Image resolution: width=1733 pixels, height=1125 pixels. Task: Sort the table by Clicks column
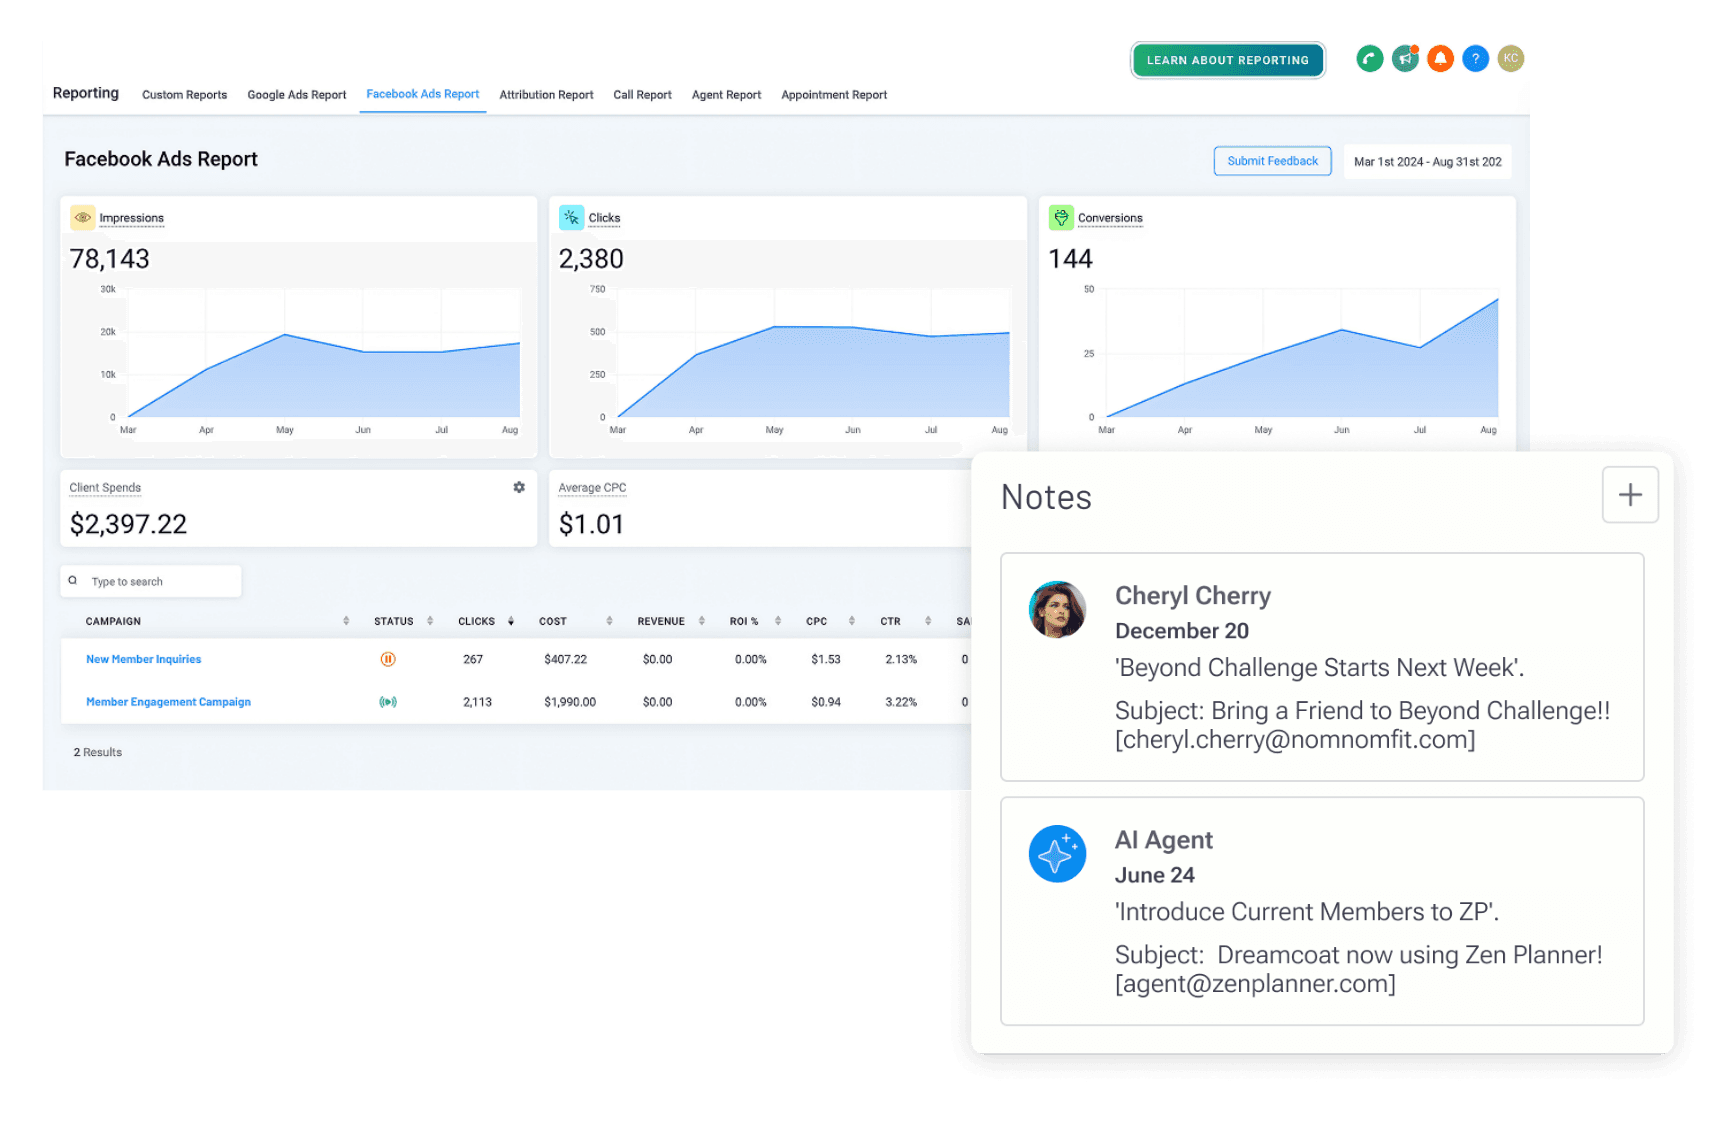pos(510,621)
